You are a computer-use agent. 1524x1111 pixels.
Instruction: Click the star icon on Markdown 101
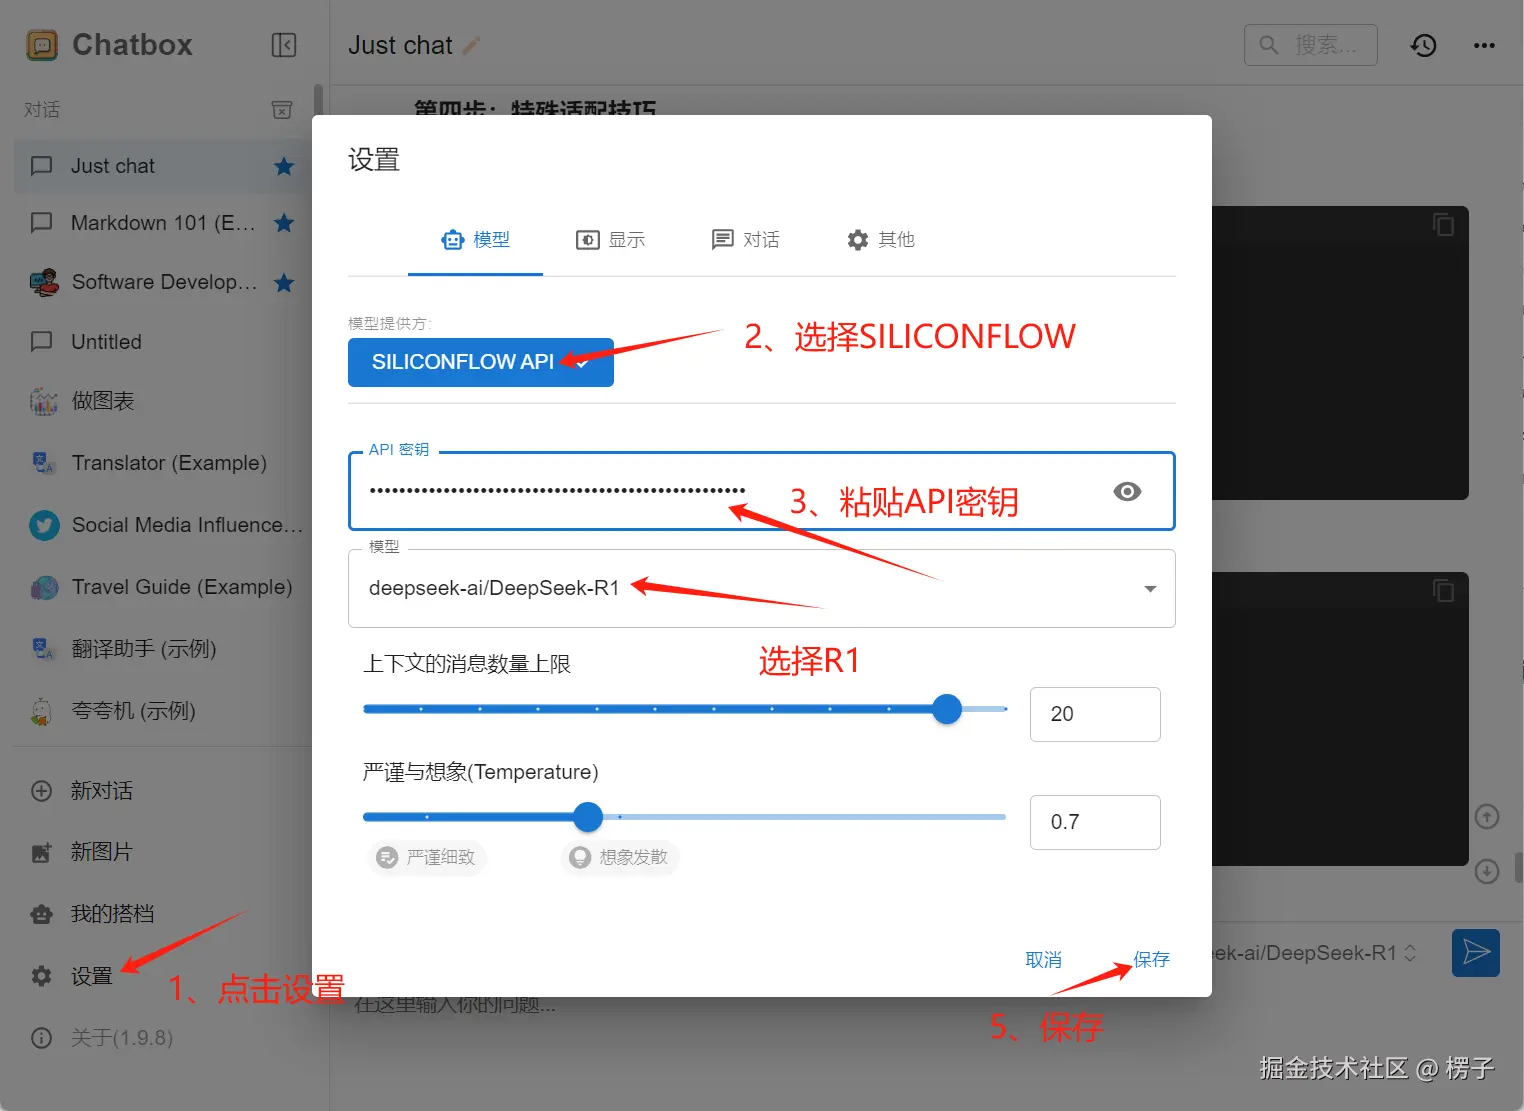[284, 223]
